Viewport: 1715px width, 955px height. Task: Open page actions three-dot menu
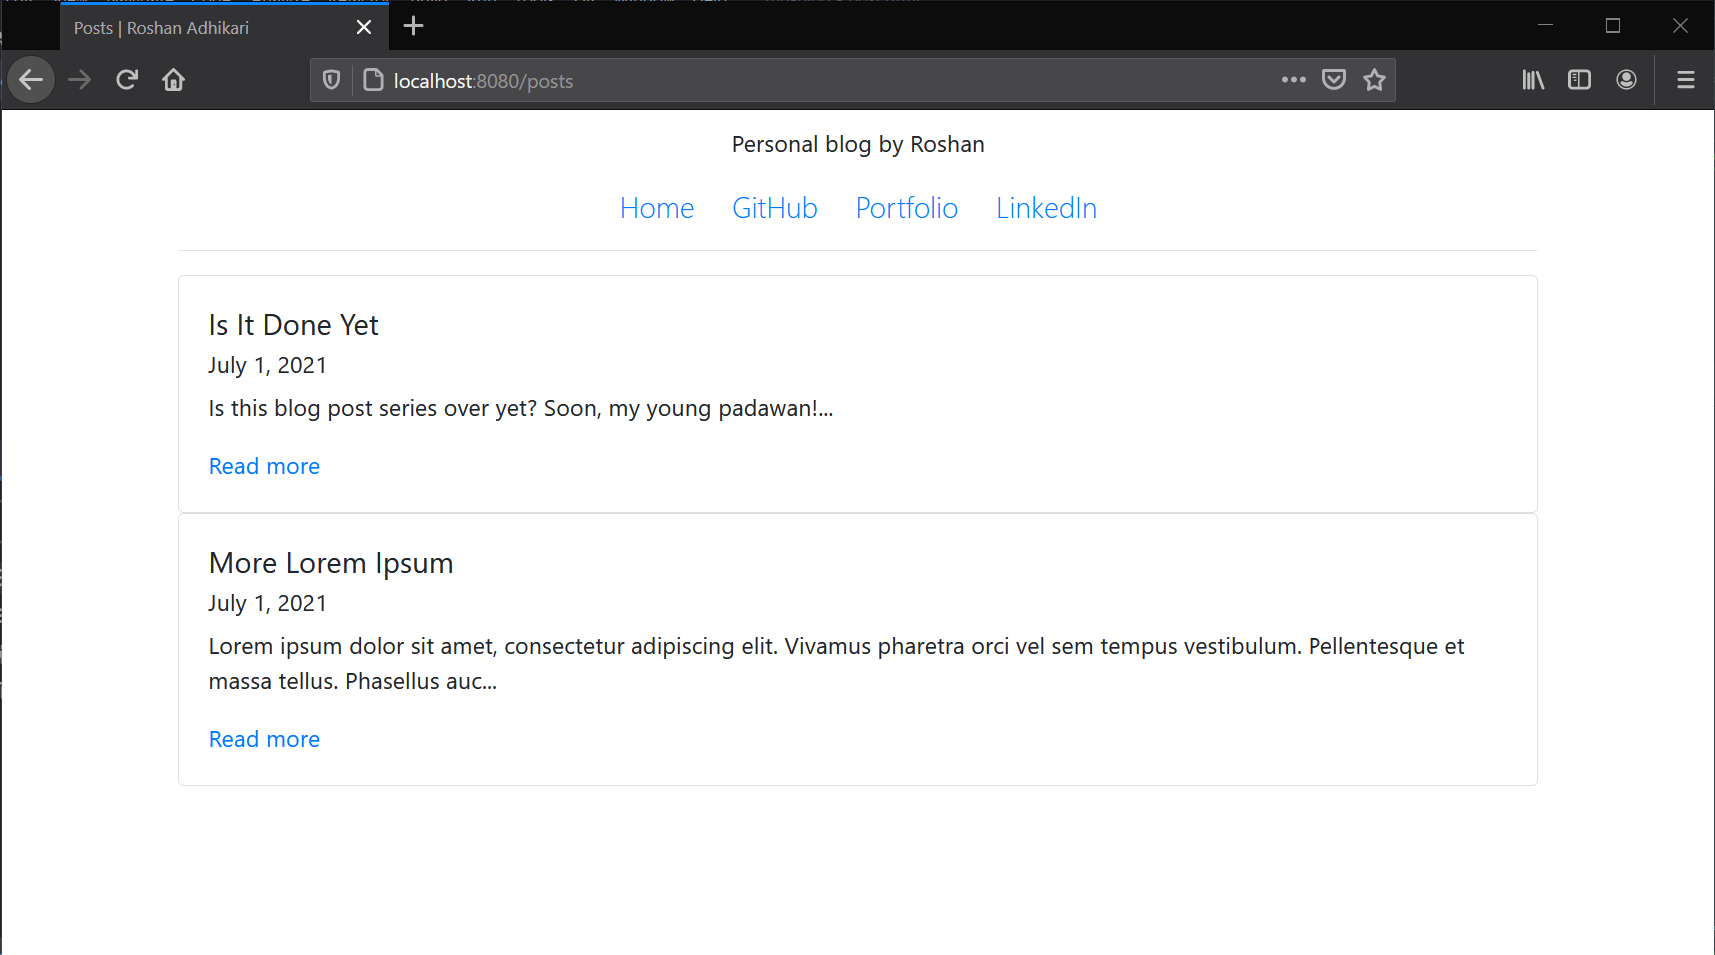(x=1294, y=80)
